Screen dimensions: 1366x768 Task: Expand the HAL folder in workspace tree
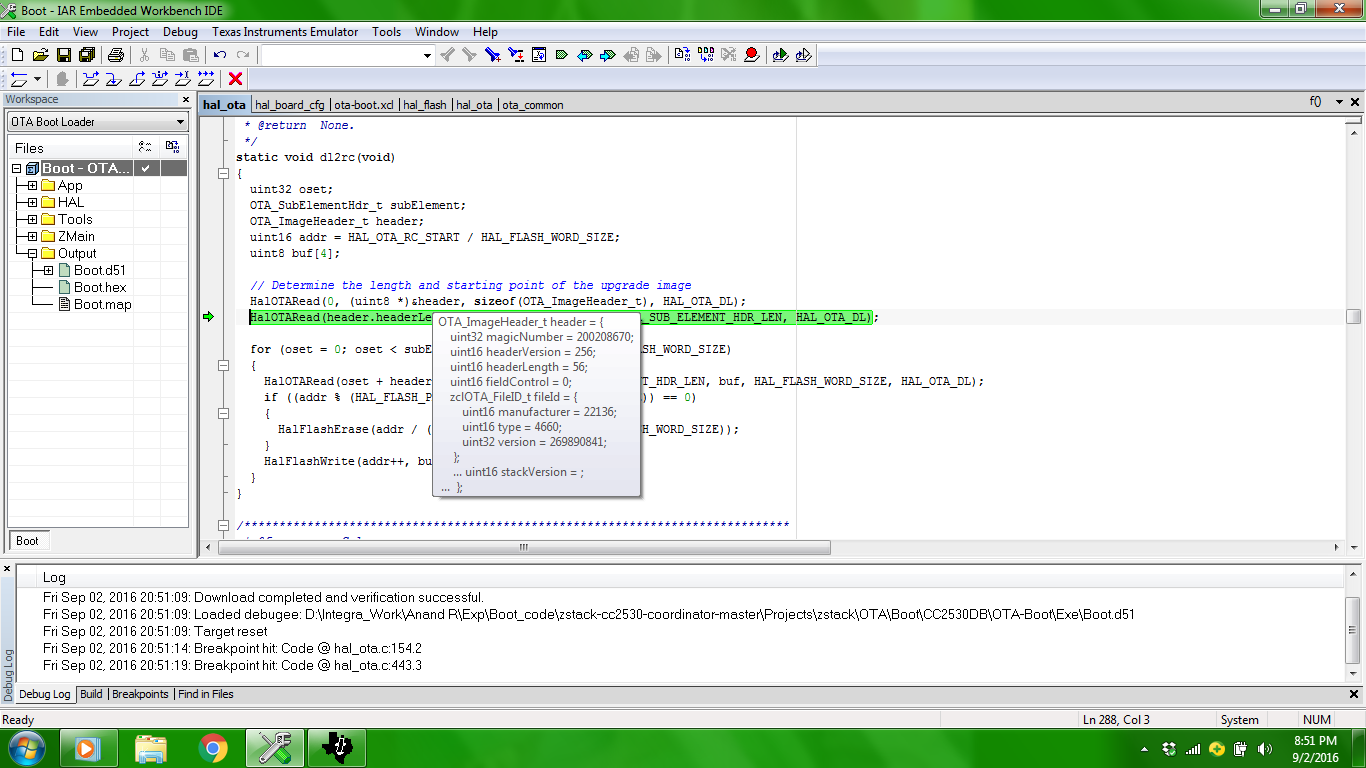click(x=33, y=202)
